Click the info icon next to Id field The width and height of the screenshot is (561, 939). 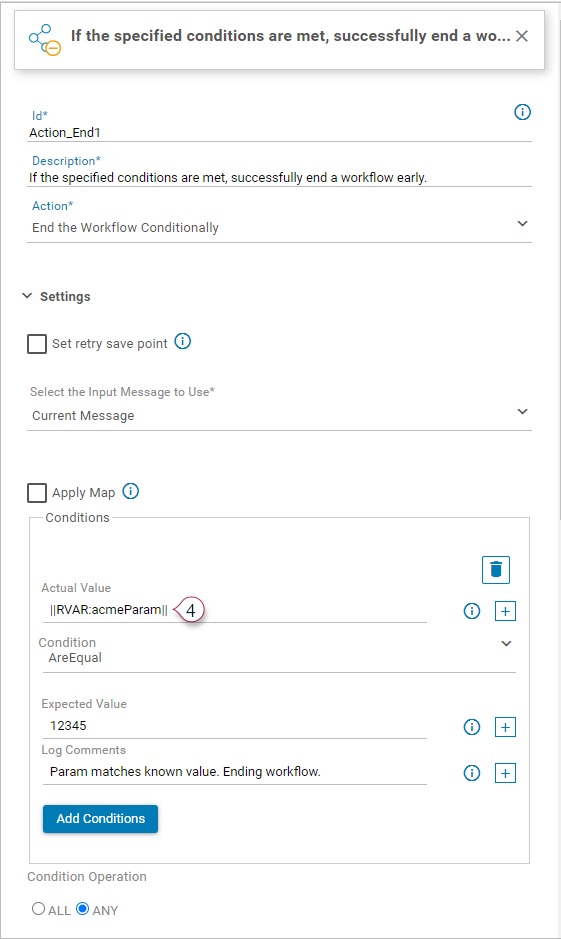[x=522, y=112]
